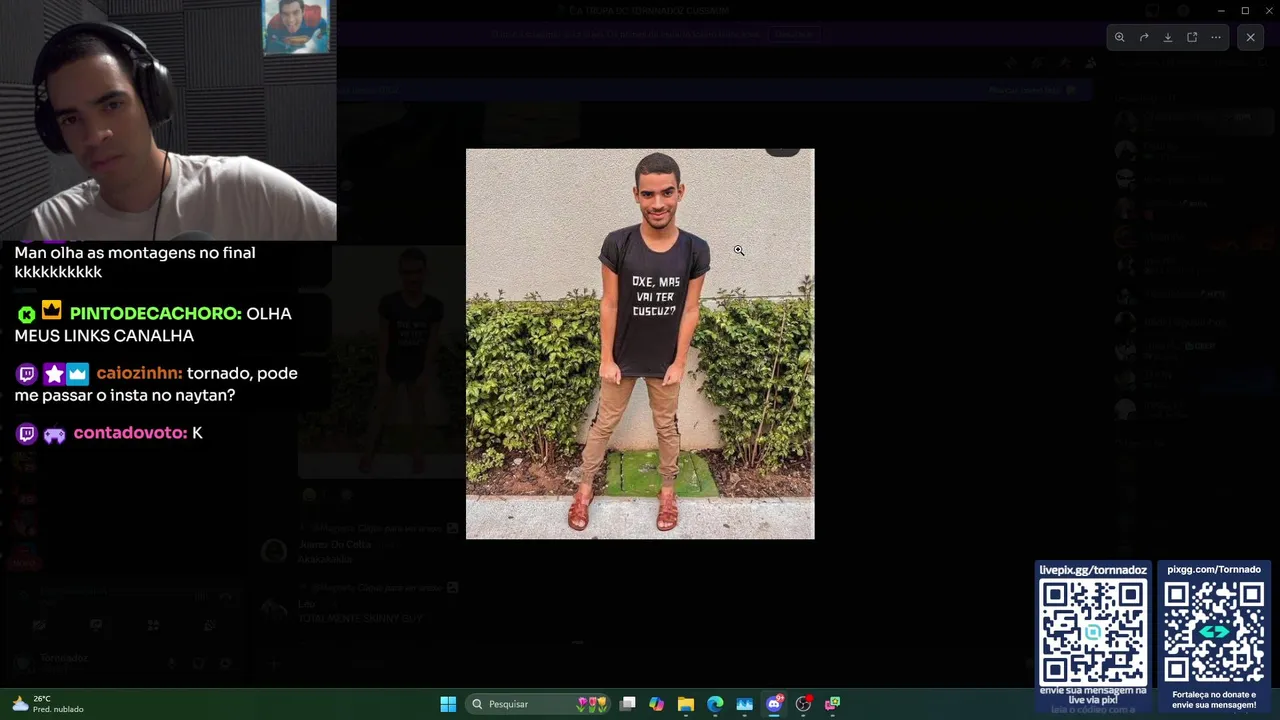This screenshot has height=720, width=1280.
Task: Click the crown badge beside PINTODECACHORO
Action: click(52, 311)
